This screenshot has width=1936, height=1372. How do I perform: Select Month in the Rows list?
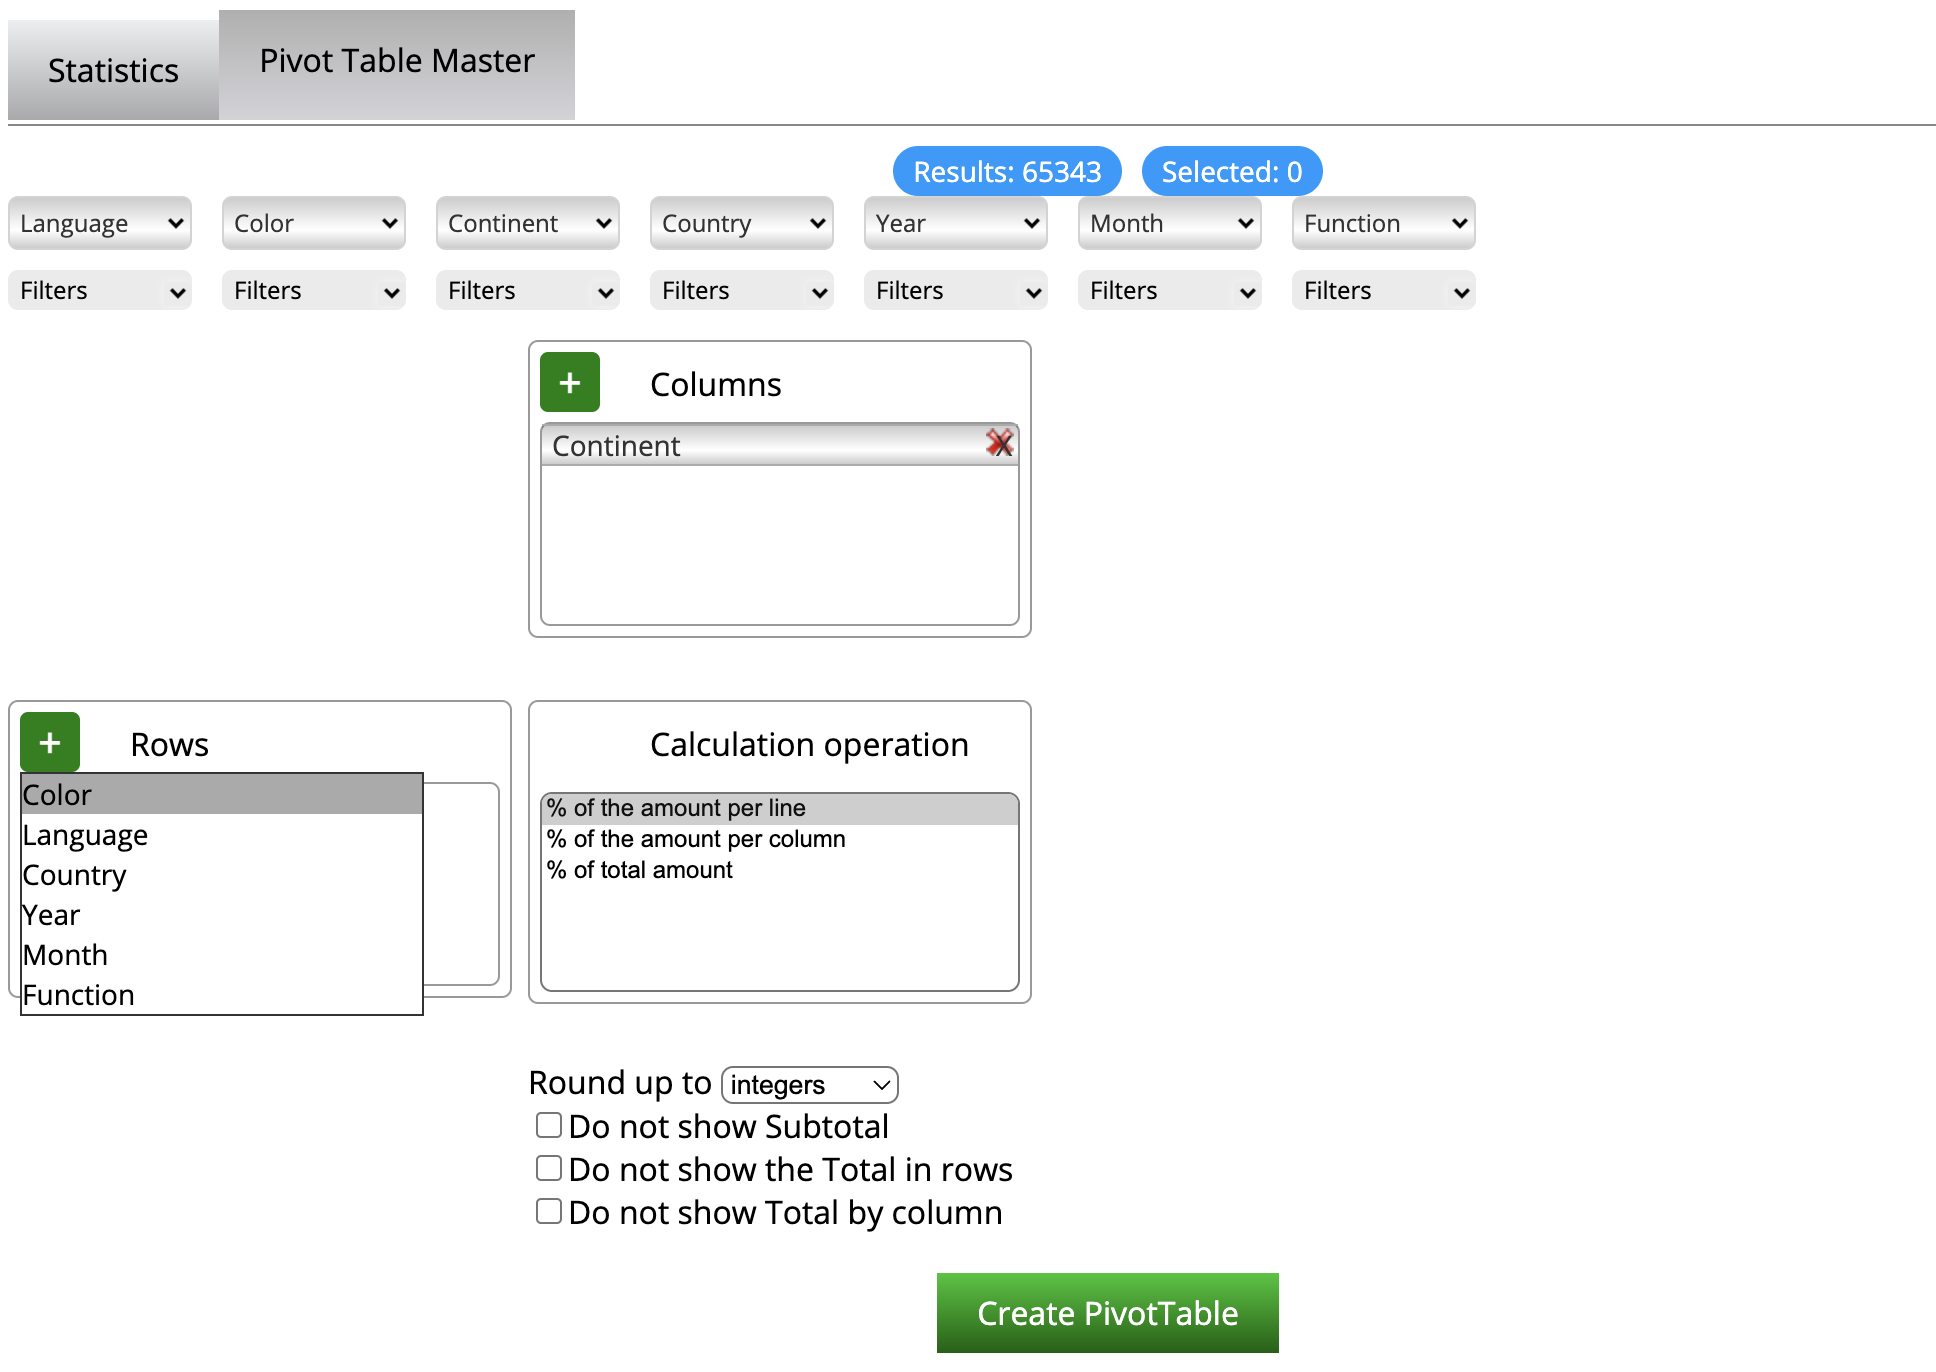pyautogui.click(x=222, y=954)
